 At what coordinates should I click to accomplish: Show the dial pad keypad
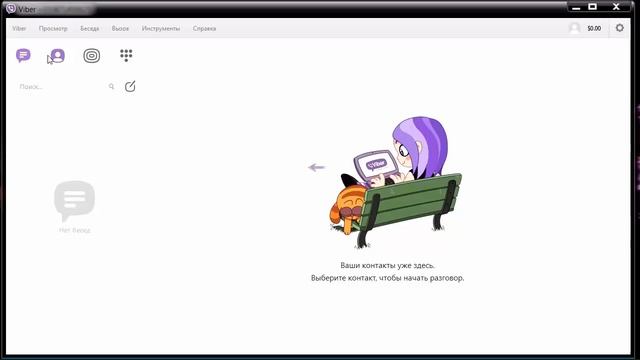point(126,55)
